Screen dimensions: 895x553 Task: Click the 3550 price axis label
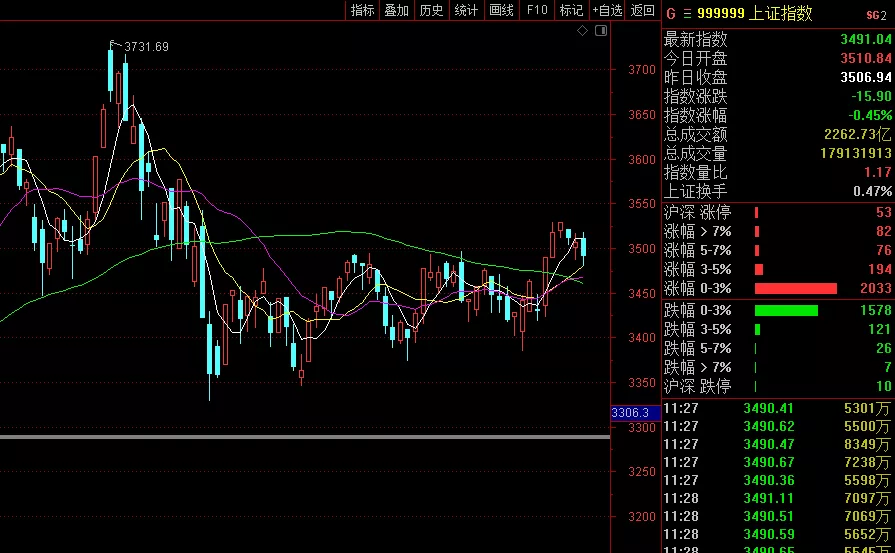point(642,204)
